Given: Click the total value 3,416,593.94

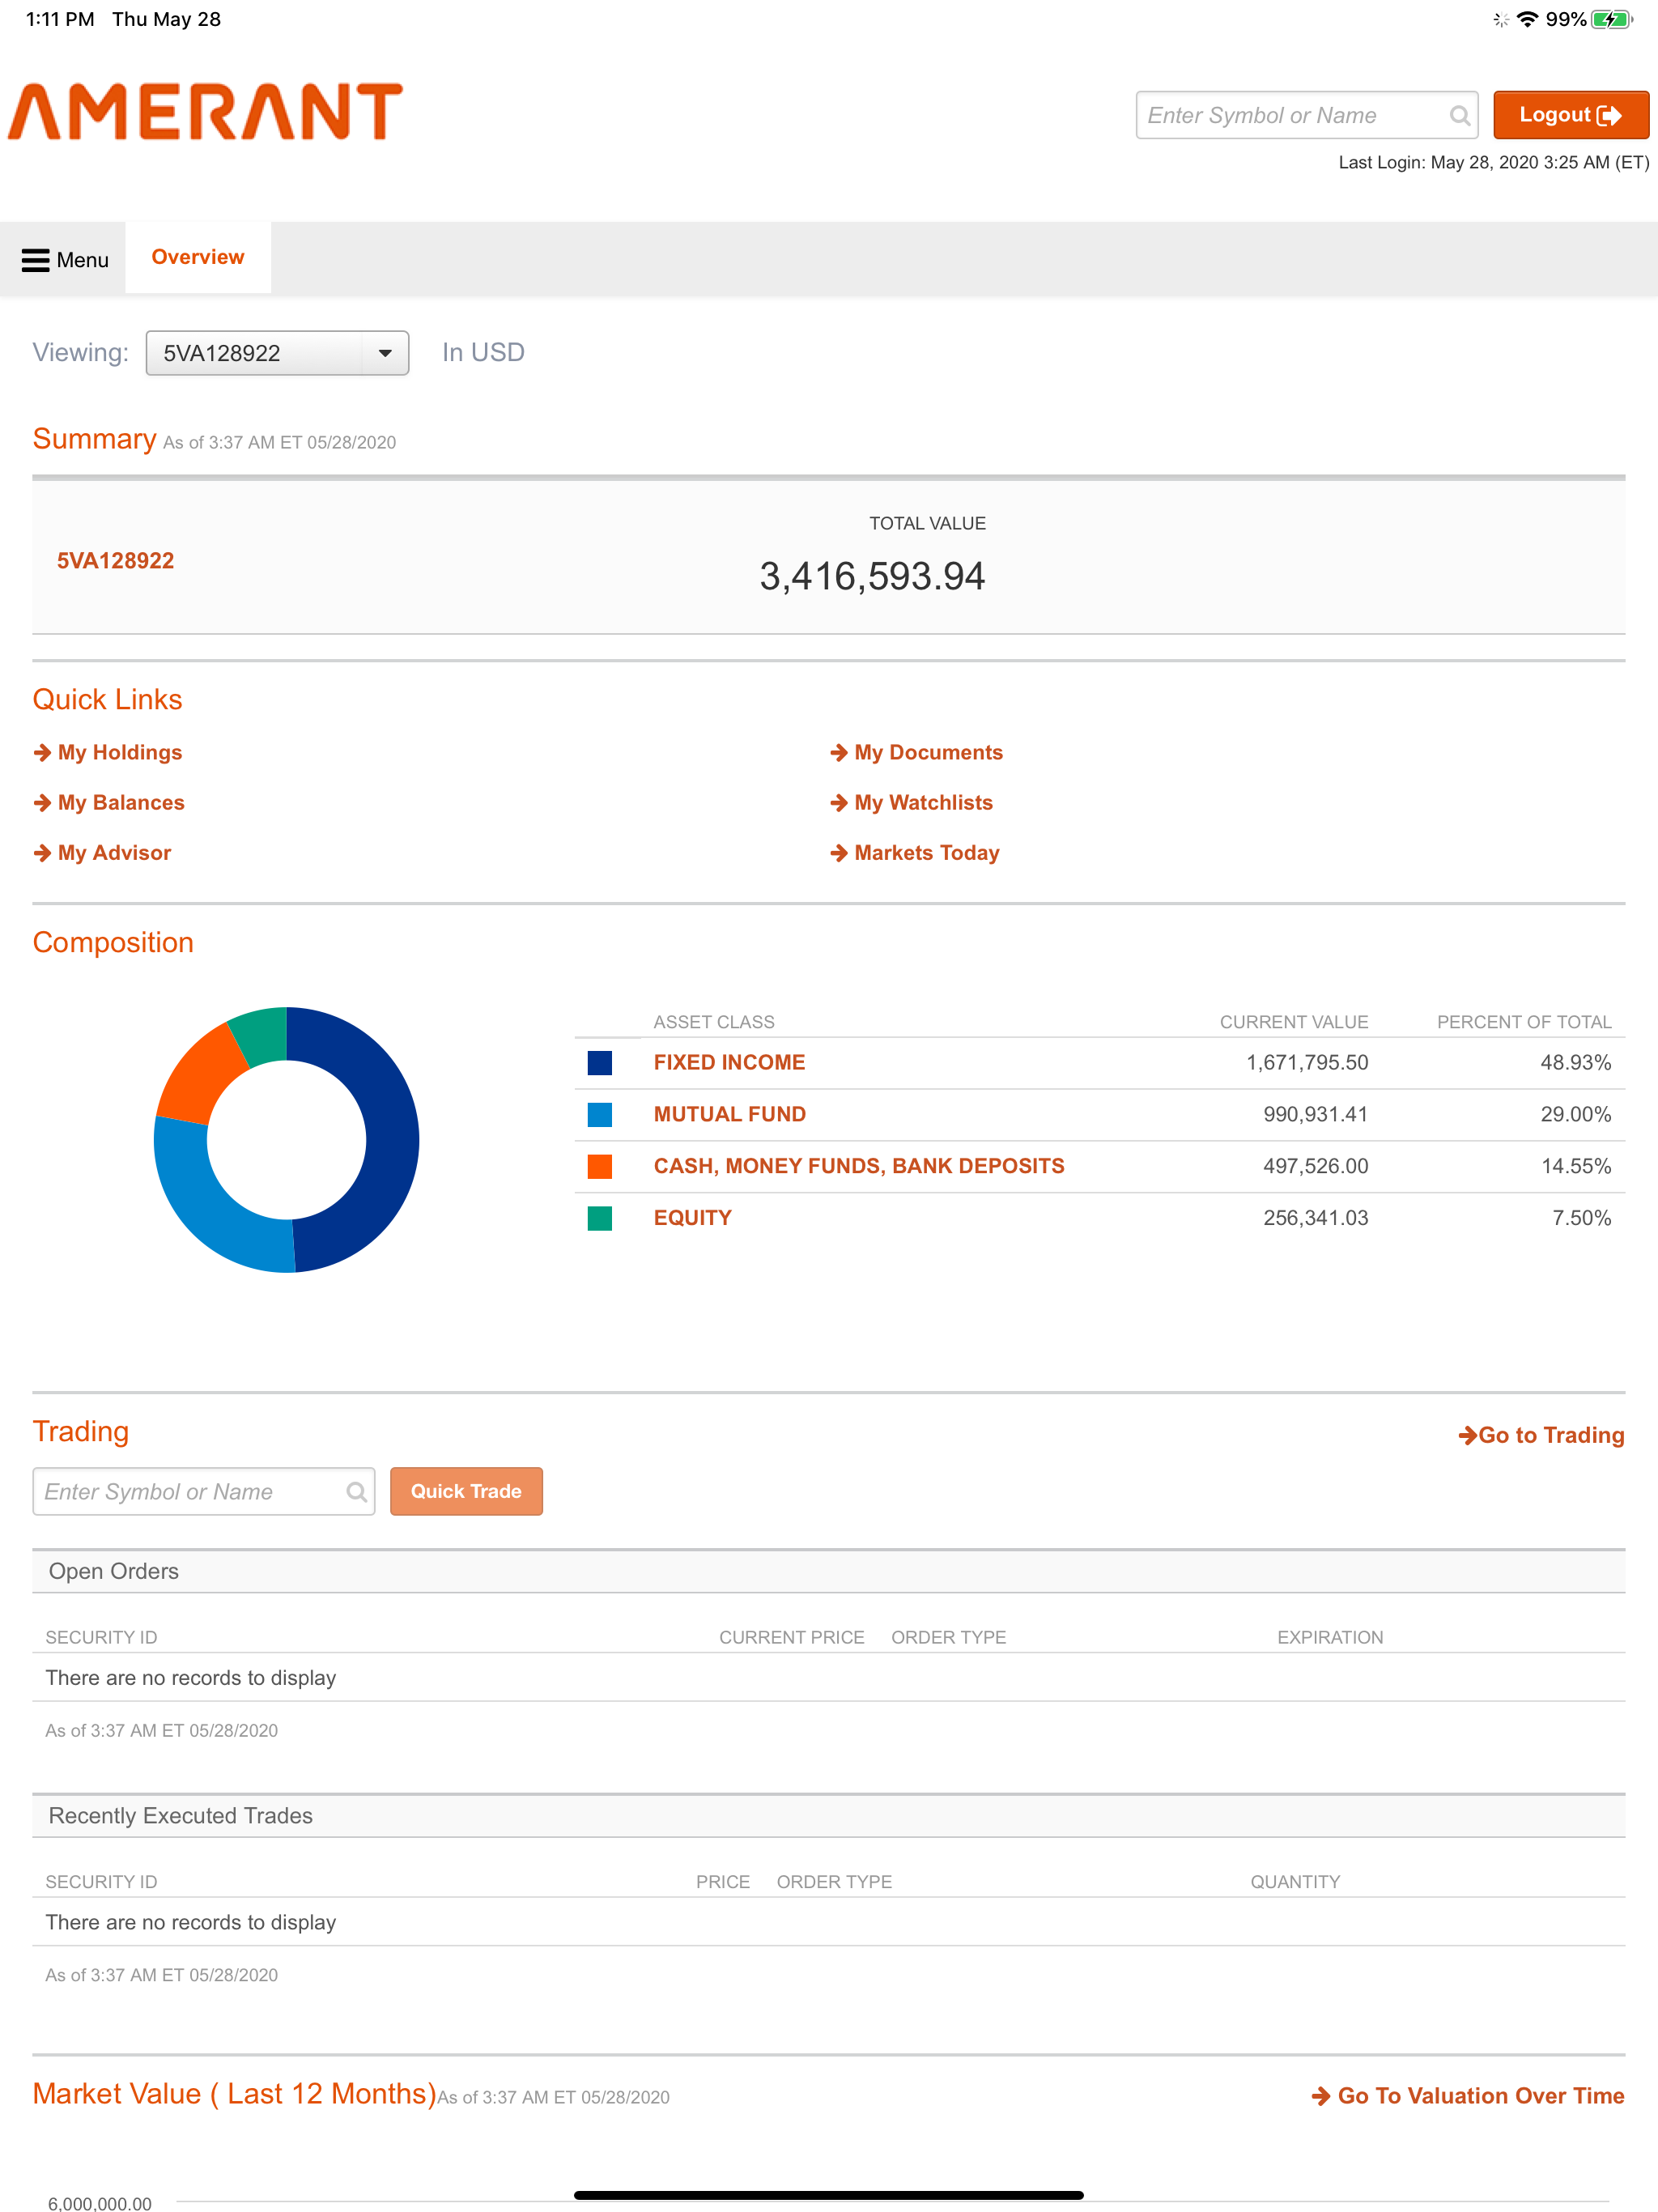Looking at the screenshot, I should [872, 577].
